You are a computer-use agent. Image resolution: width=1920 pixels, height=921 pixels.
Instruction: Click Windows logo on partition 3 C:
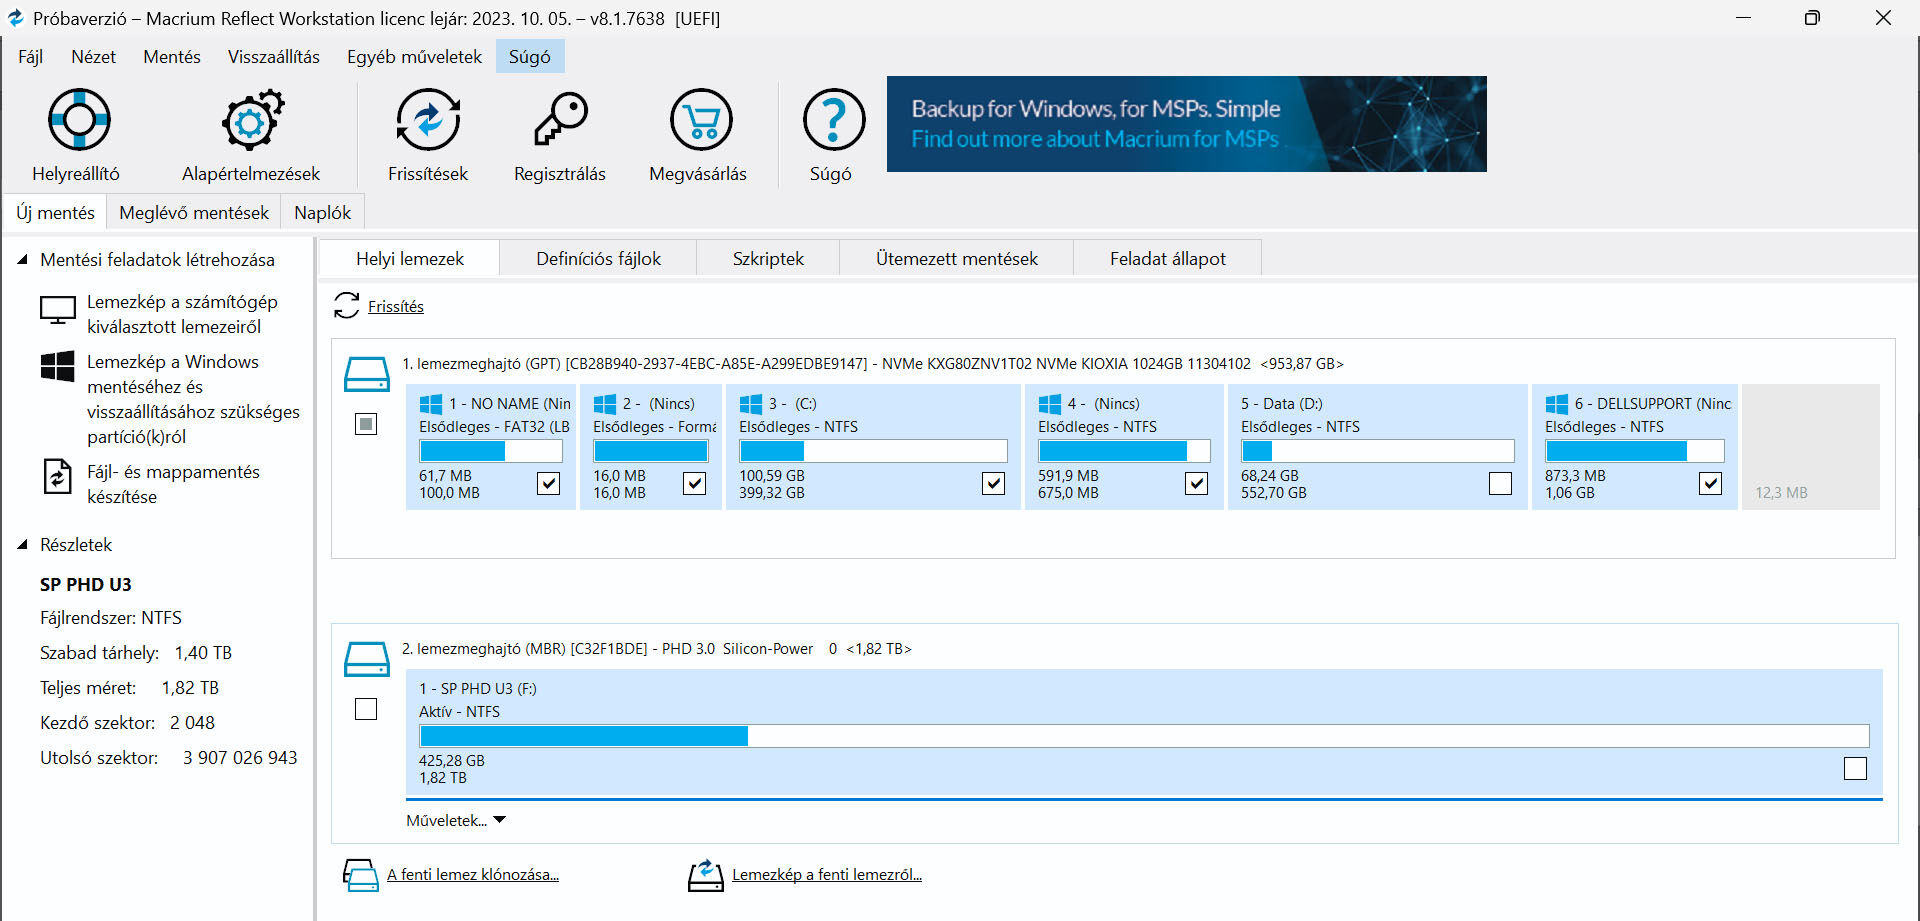click(x=751, y=404)
